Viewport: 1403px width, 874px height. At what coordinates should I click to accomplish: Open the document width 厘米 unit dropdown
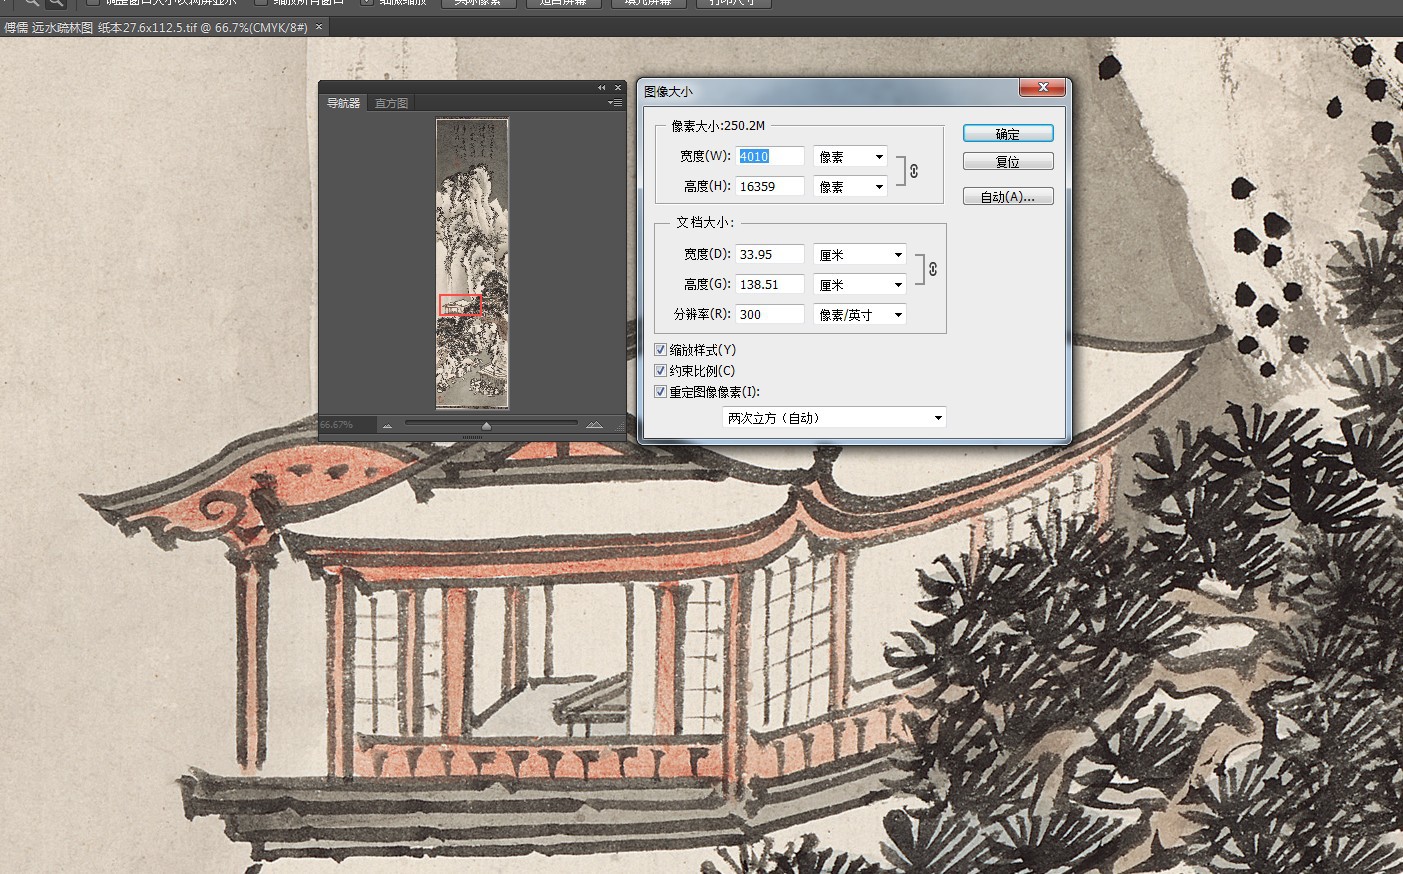(x=860, y=255)
